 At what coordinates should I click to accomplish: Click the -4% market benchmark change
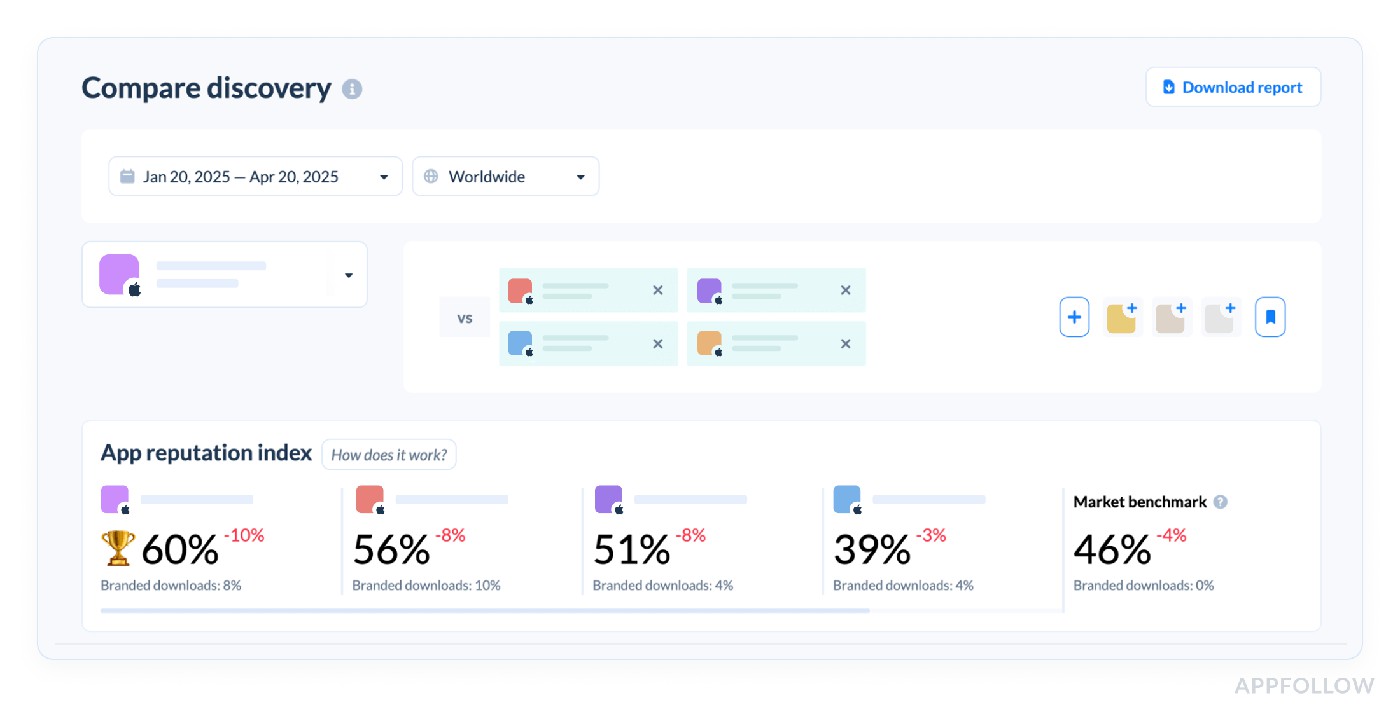pyautogui.click(x=1171, y=535)
